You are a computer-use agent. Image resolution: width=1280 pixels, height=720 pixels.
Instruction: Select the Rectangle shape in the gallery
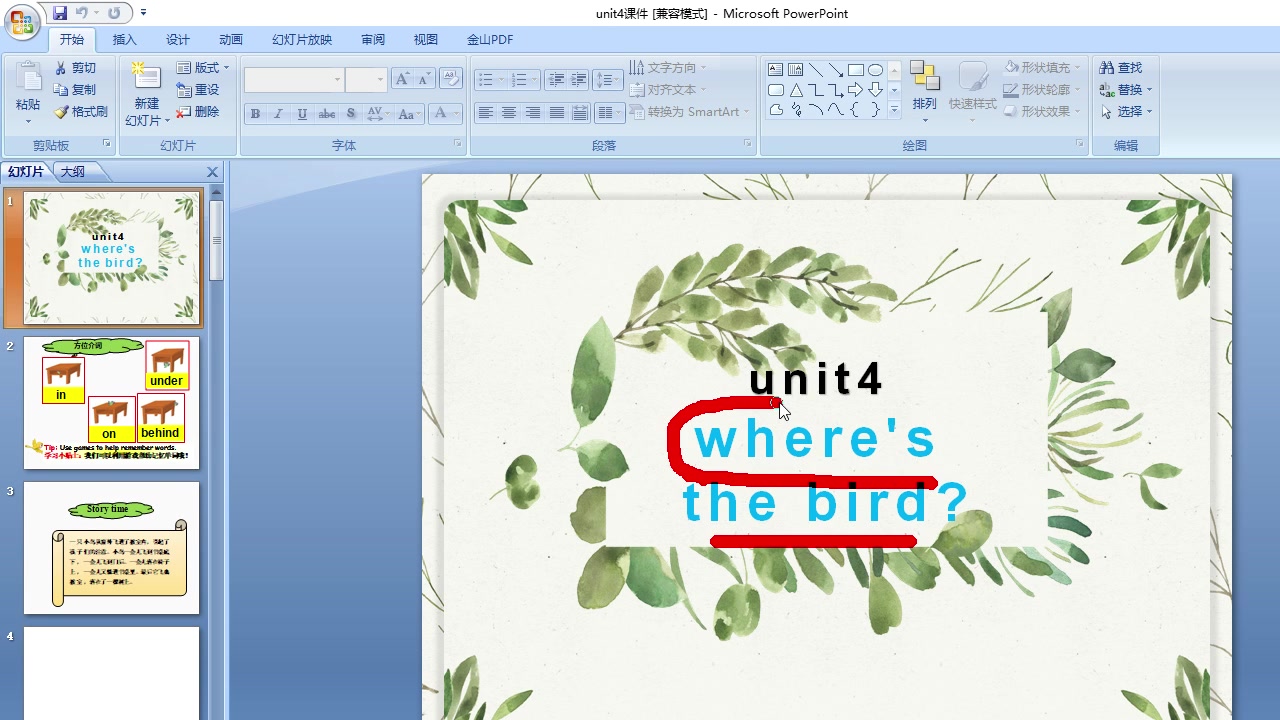tap(856, 70)
